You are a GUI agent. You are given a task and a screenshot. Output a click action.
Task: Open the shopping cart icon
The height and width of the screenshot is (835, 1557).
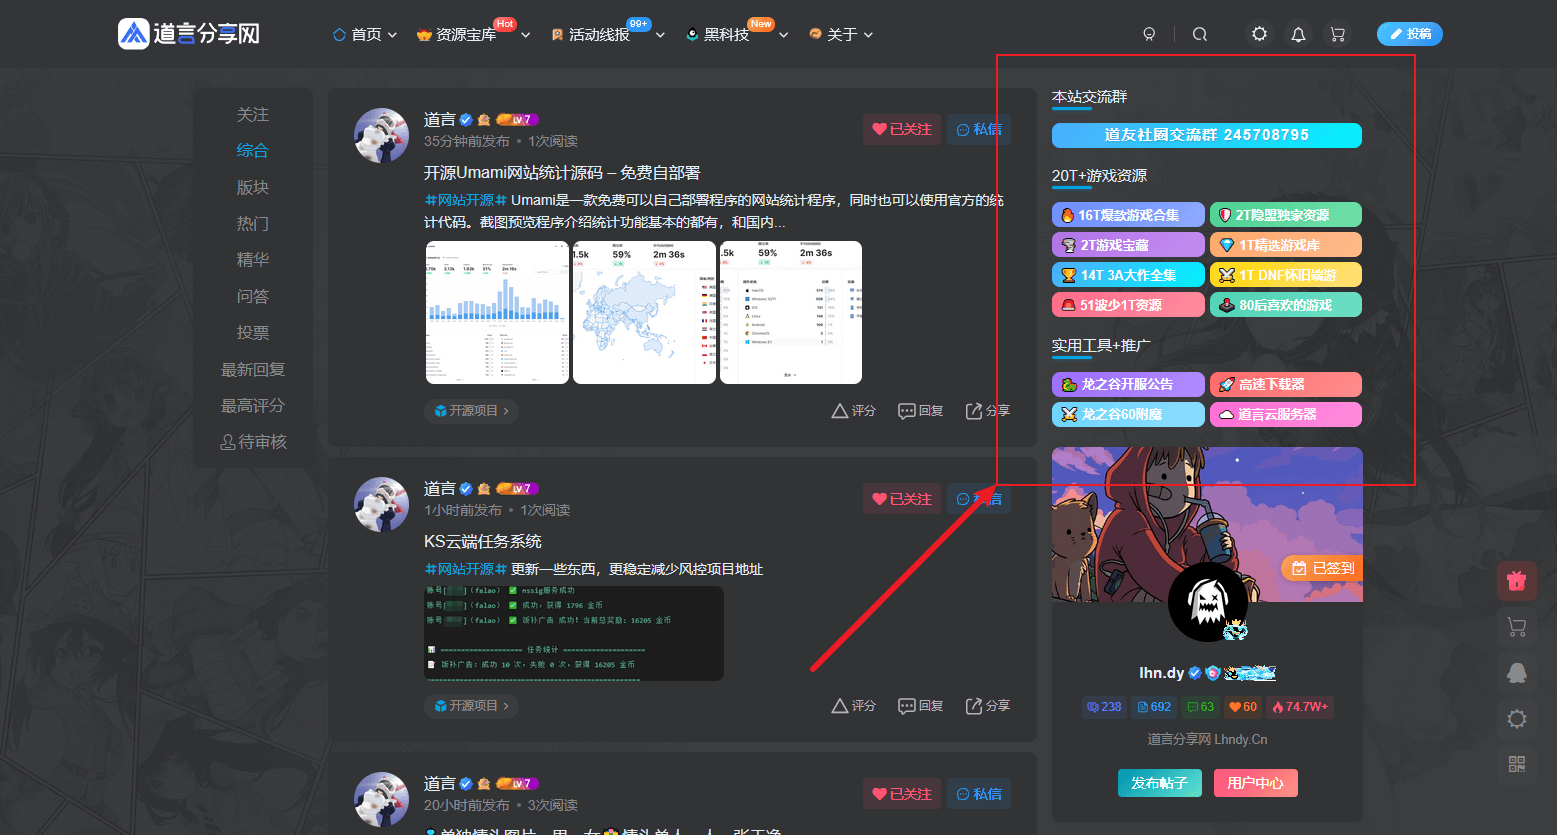click(x=1337, y=33)
